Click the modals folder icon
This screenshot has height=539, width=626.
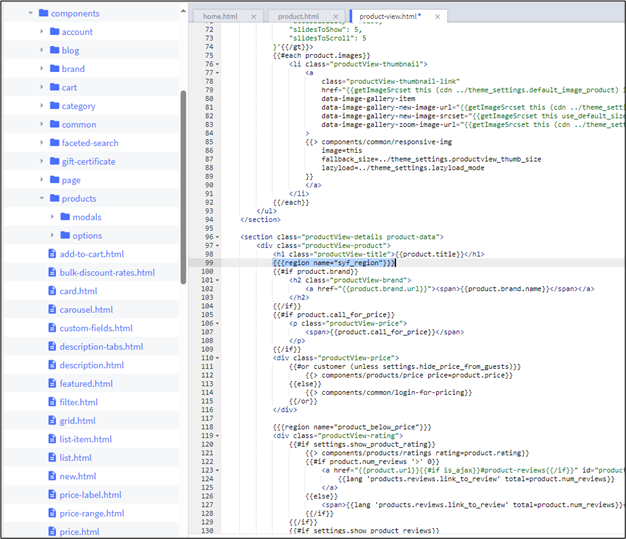coord(65,217)
